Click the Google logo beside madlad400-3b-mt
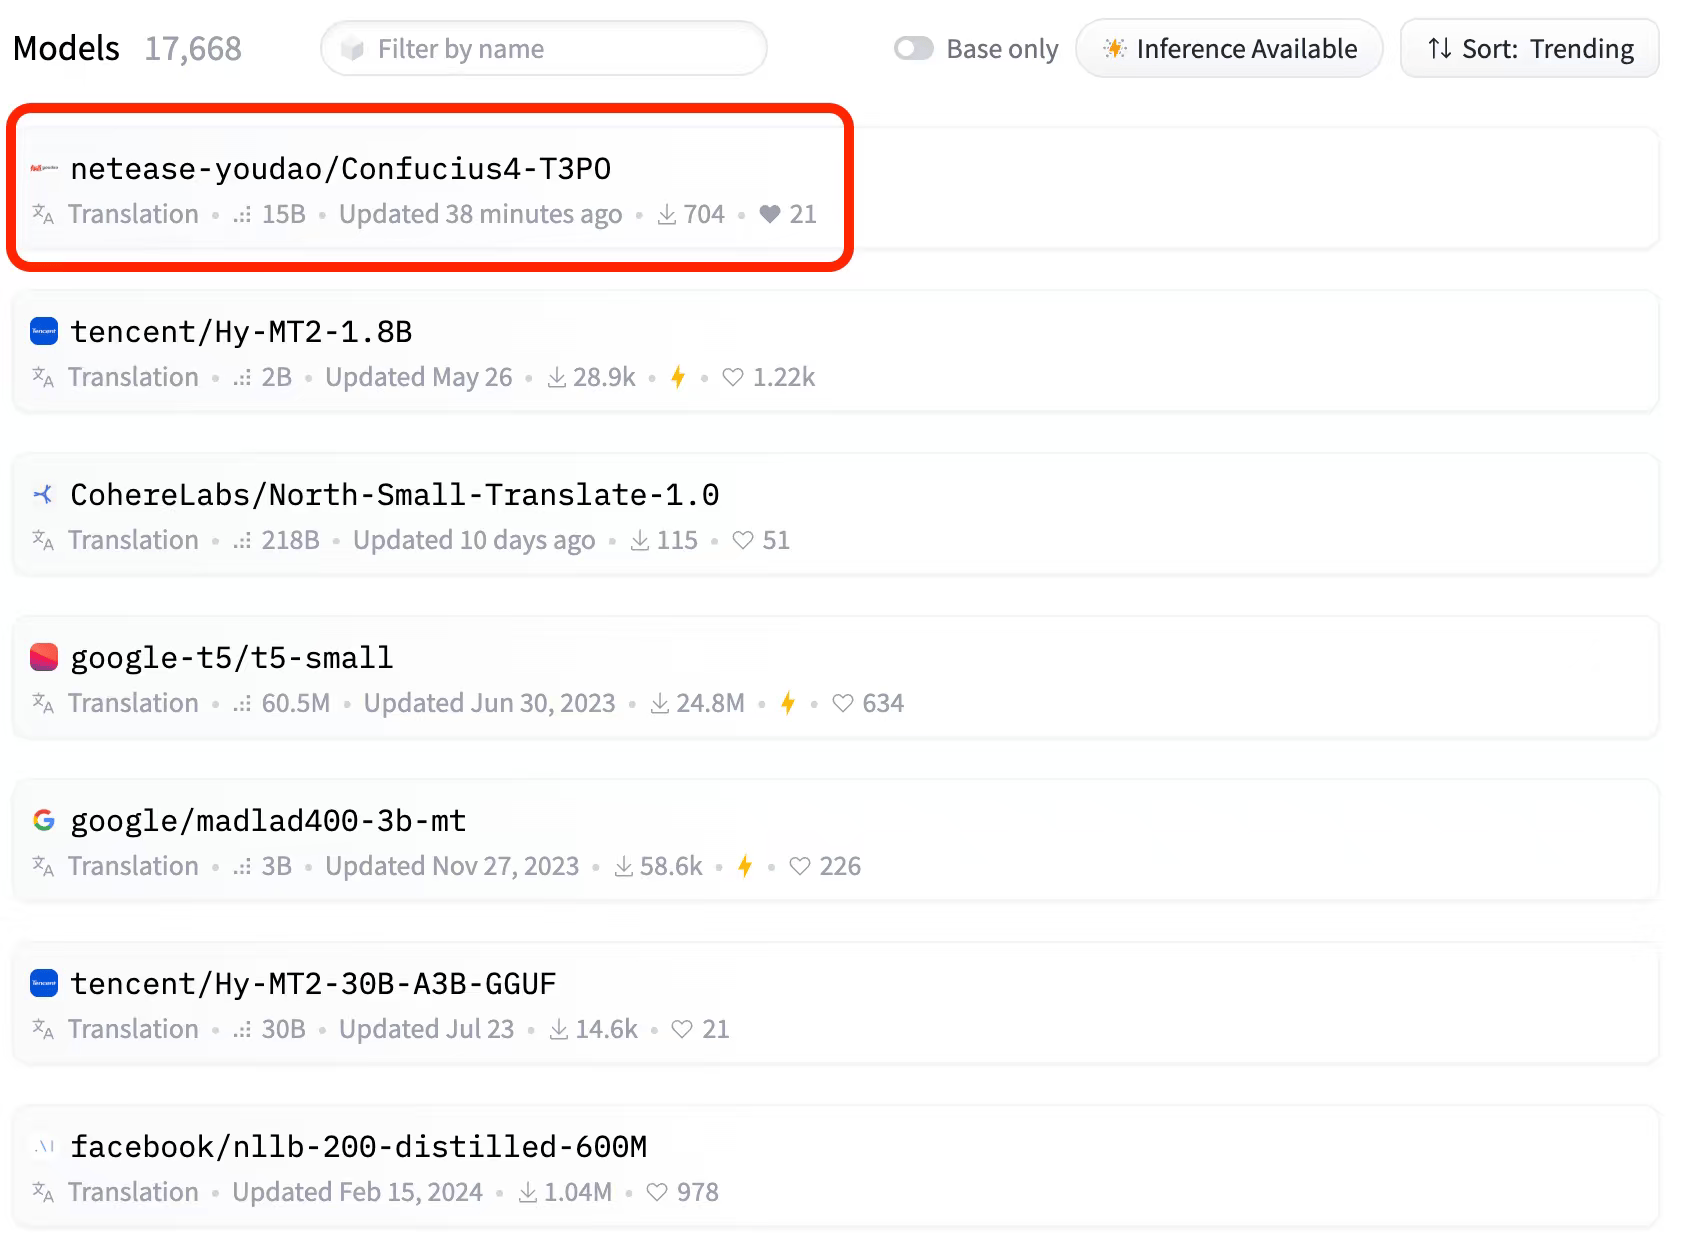Viewport: 1698px width, 1250px height. tap(44, 820)
